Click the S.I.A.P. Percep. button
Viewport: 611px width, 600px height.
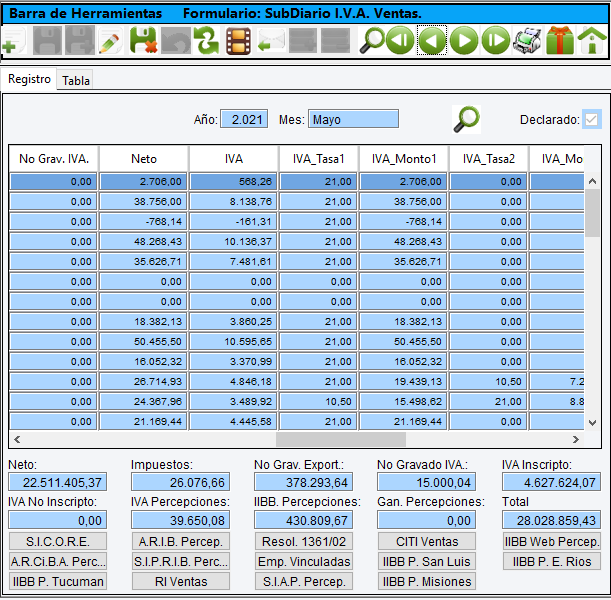coord(304,581)
